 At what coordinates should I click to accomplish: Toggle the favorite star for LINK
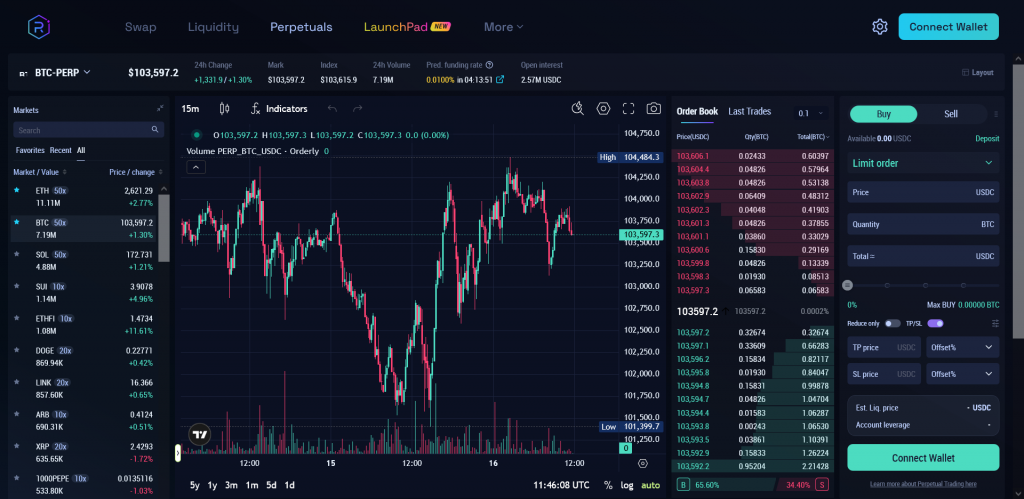point(17,382)
